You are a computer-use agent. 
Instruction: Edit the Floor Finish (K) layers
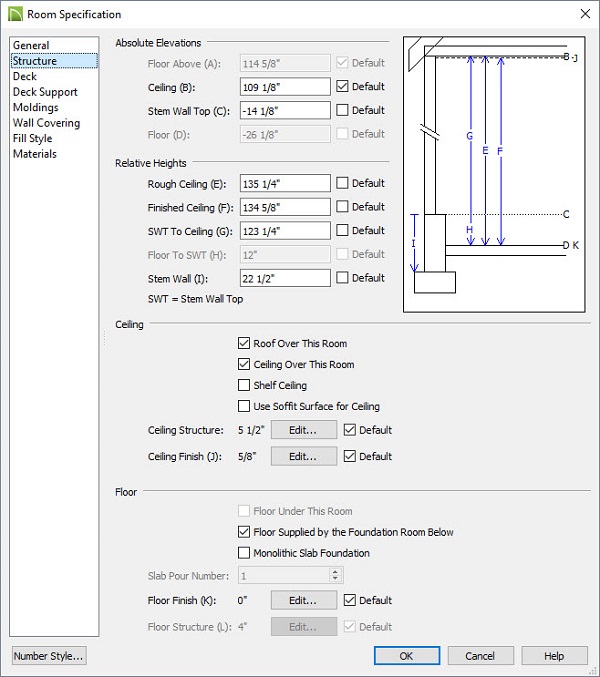pos(304,601)
